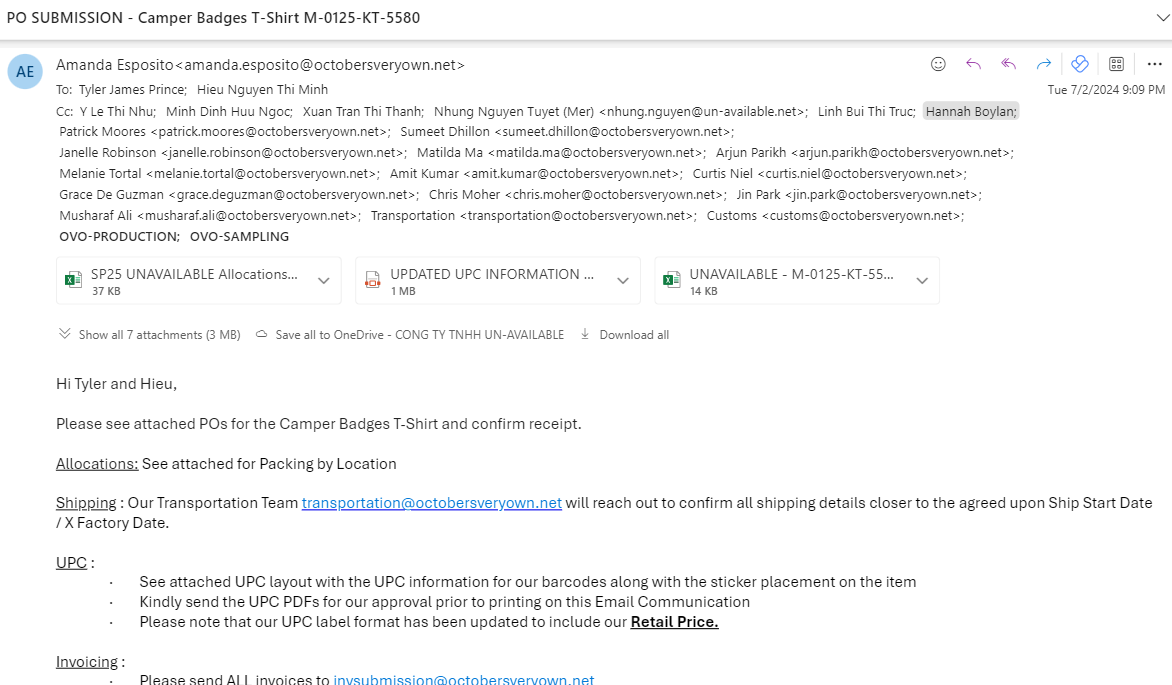Select Cc recipient Xuan Tran Thi Thanh
This screenshot has height=685, width=1172.
tap(363, 111)
